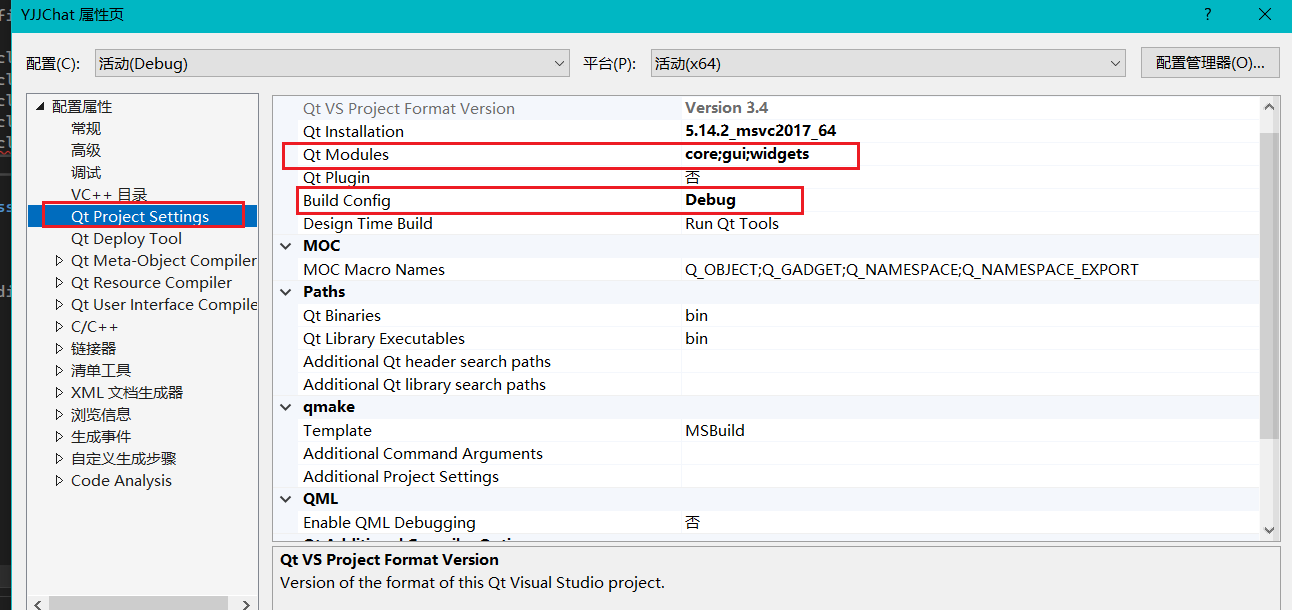Click the empty Additional Qt header search paths value
This screenshot has height=610, width=1292.
(970, 361)
